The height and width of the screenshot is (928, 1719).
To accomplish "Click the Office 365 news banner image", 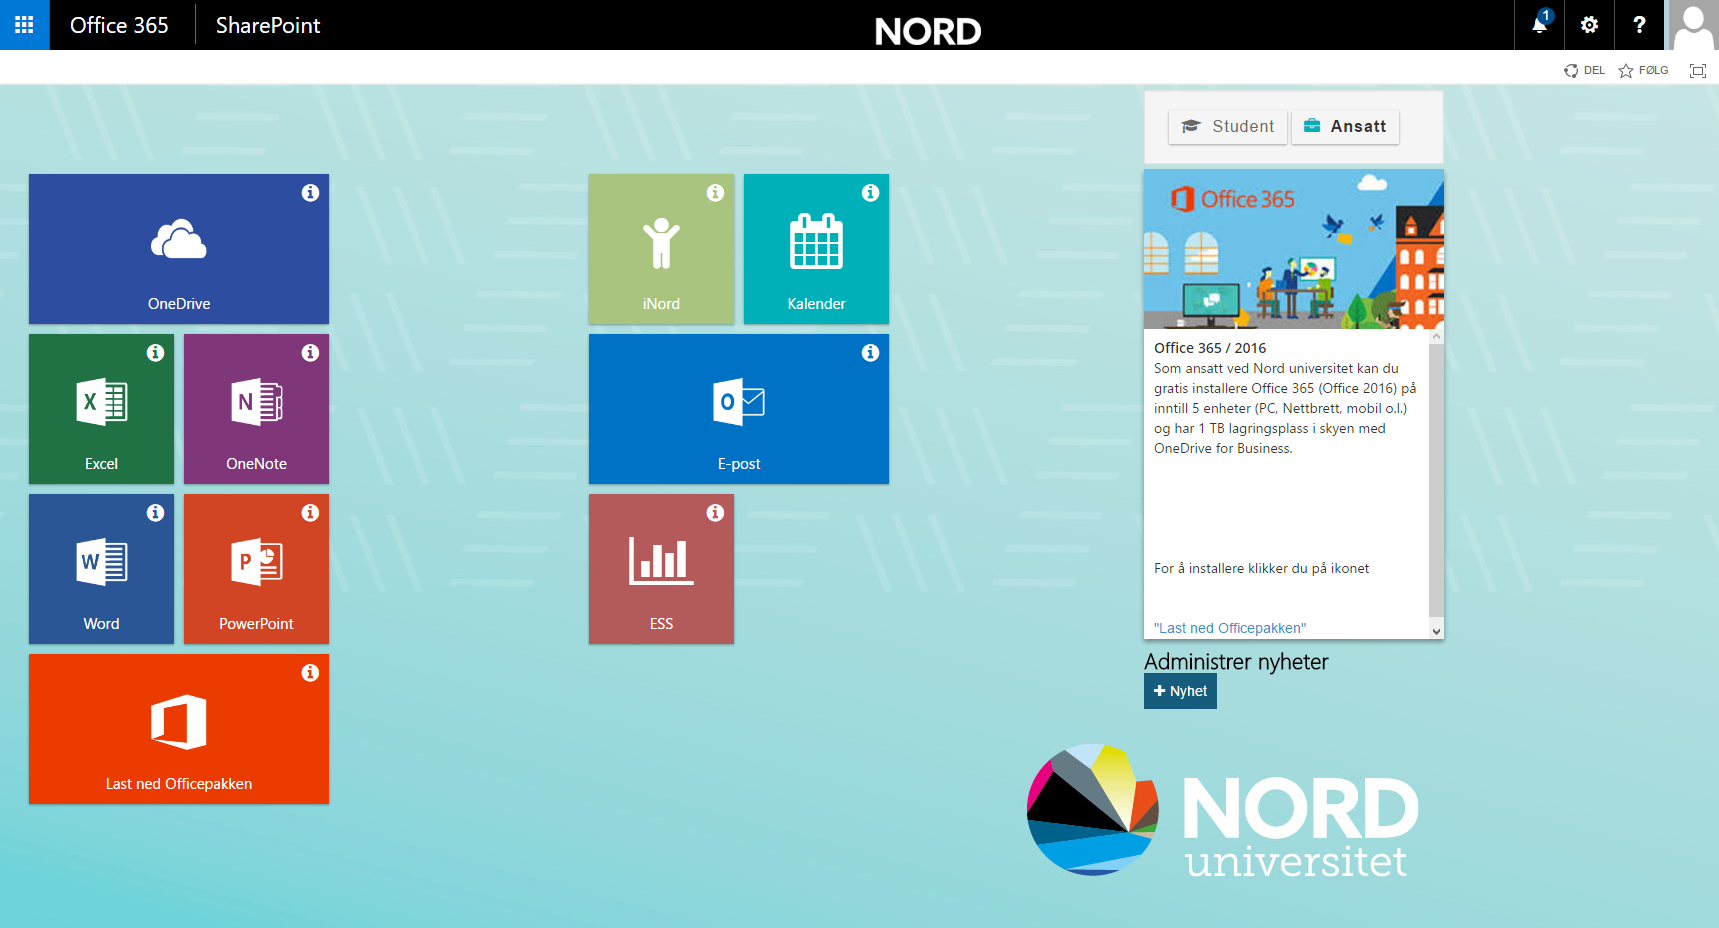I will (1294, 249).
